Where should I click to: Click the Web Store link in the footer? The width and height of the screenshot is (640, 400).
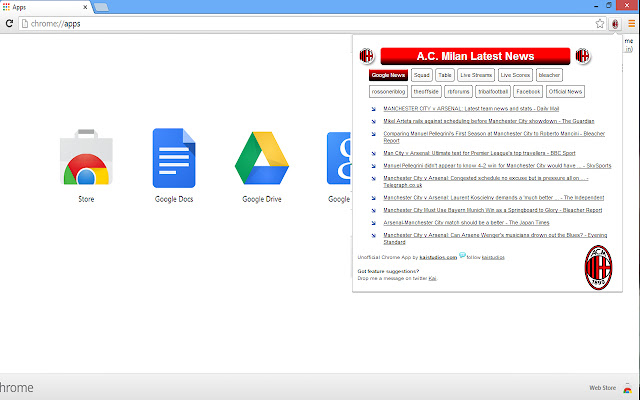pos(602,388)
